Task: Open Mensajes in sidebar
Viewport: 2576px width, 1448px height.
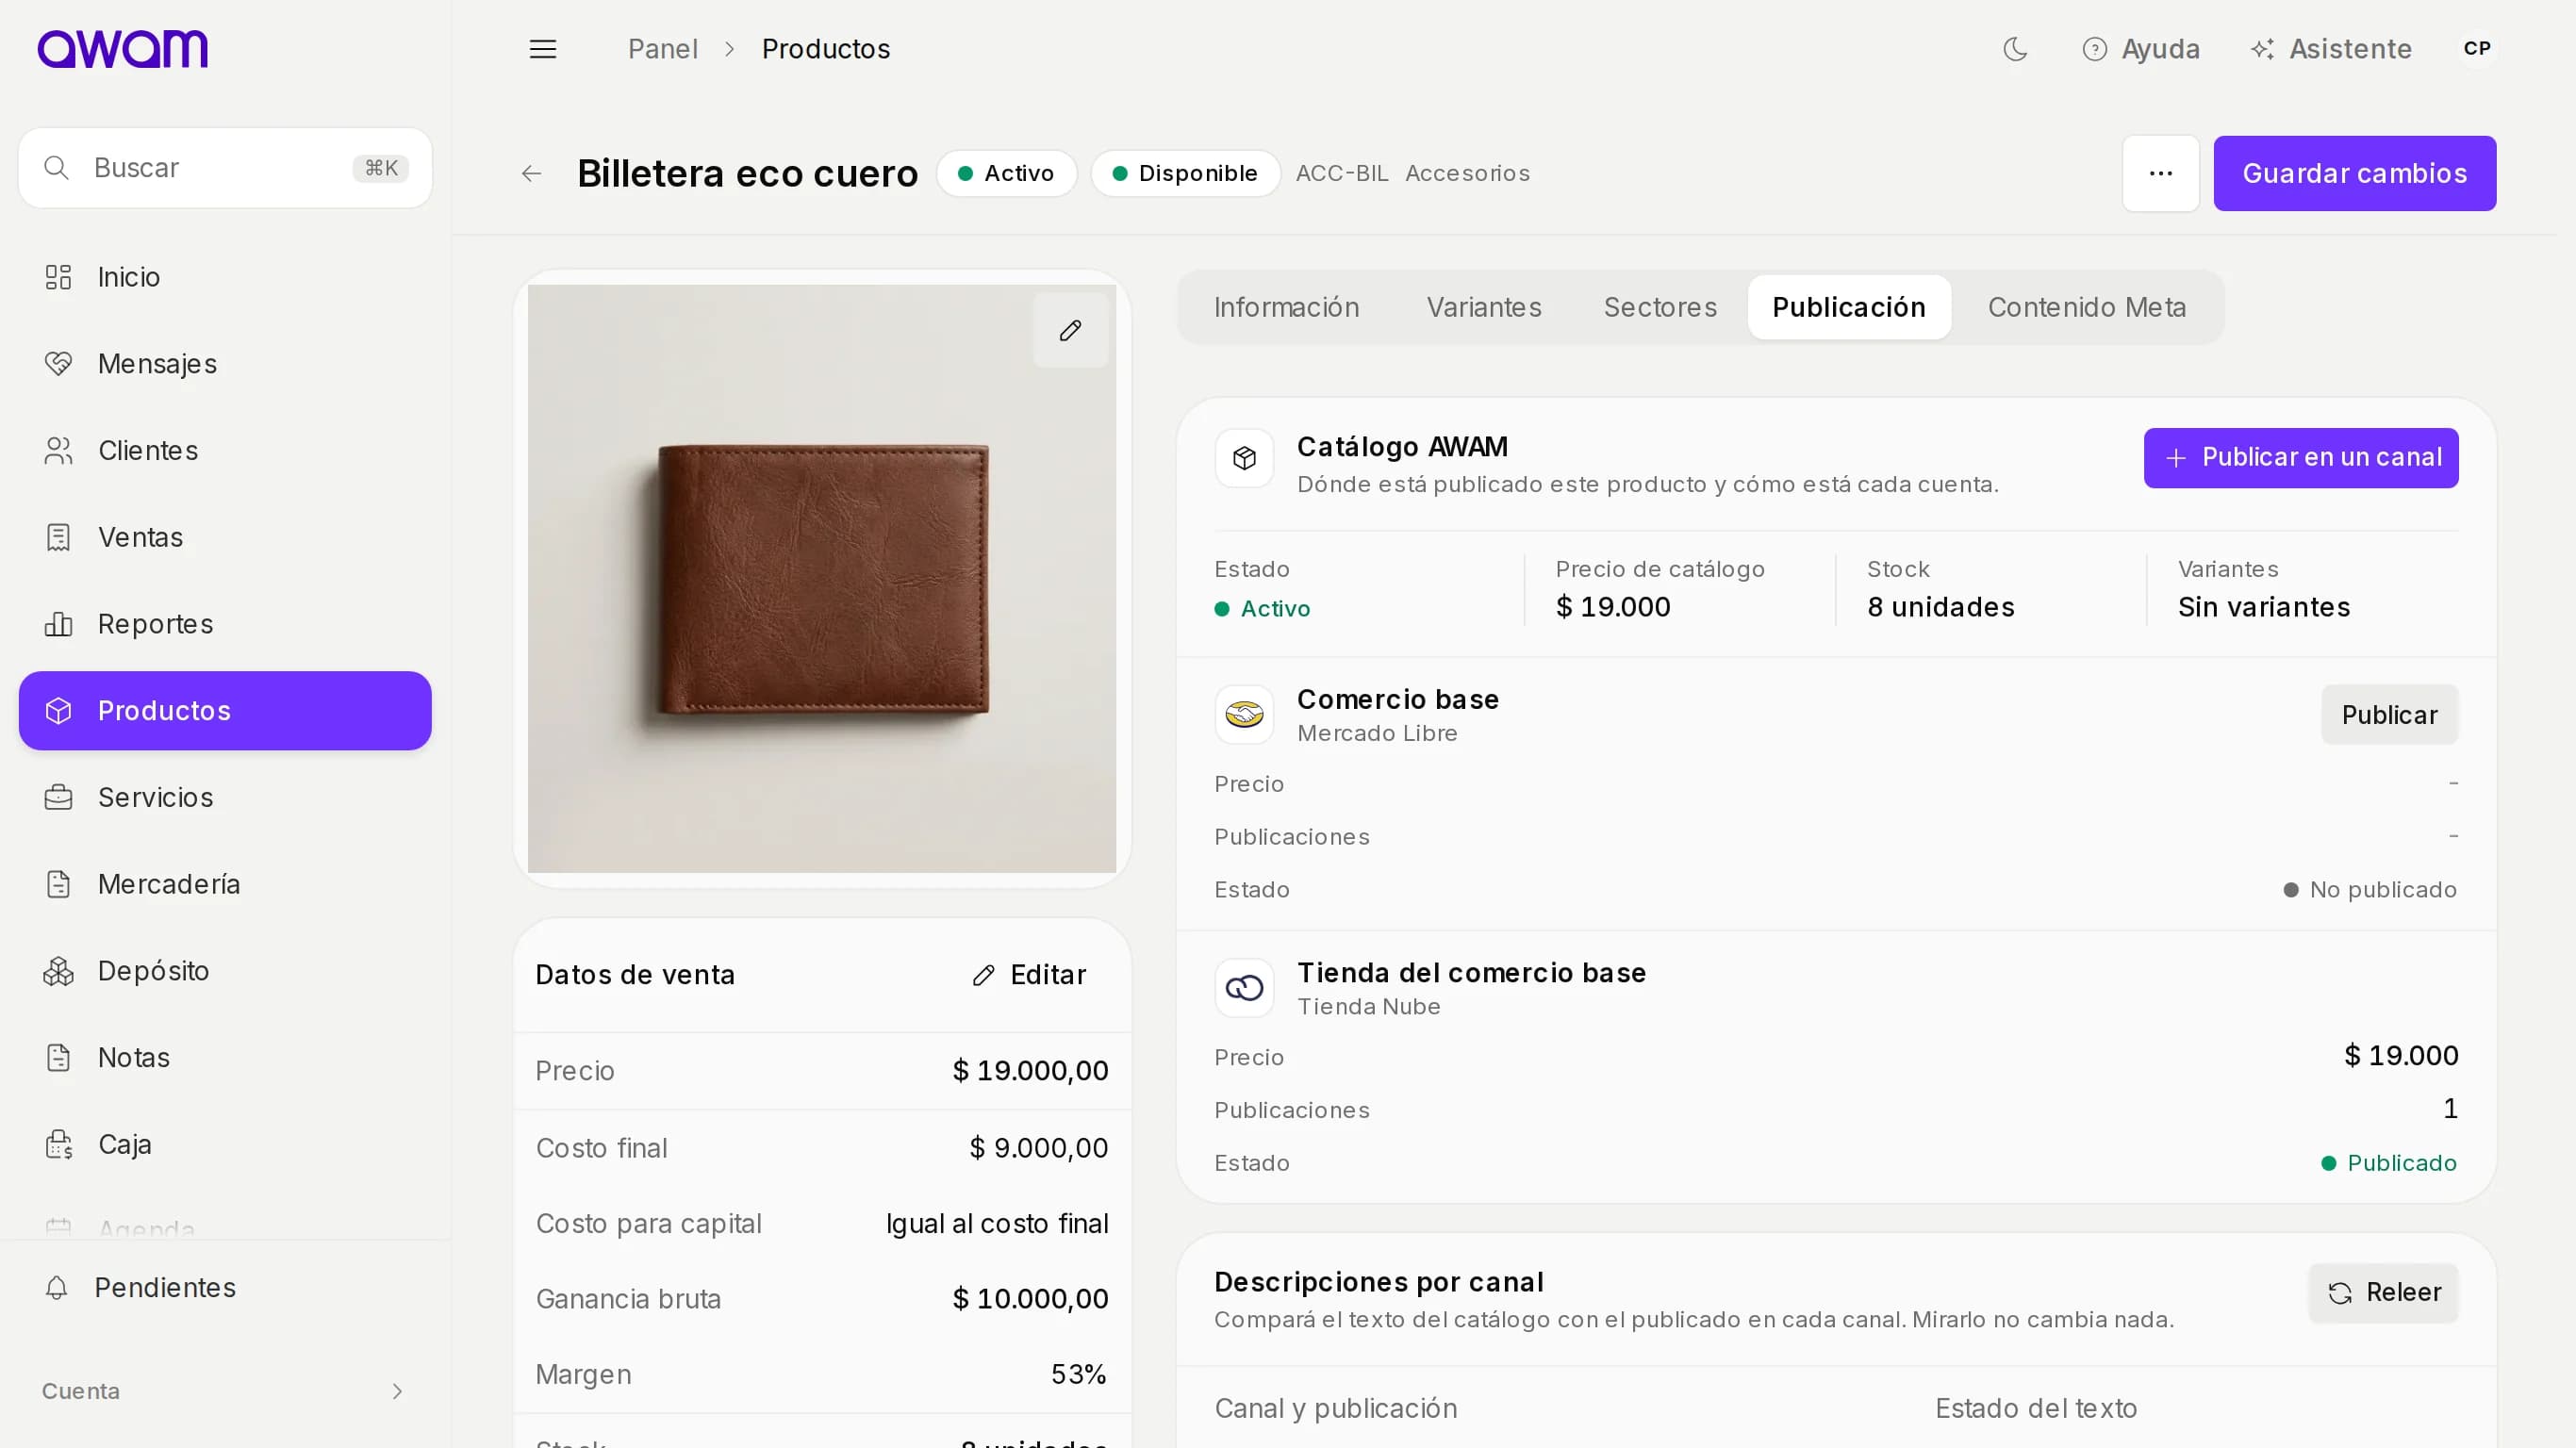Action: [x=225, y=364]
